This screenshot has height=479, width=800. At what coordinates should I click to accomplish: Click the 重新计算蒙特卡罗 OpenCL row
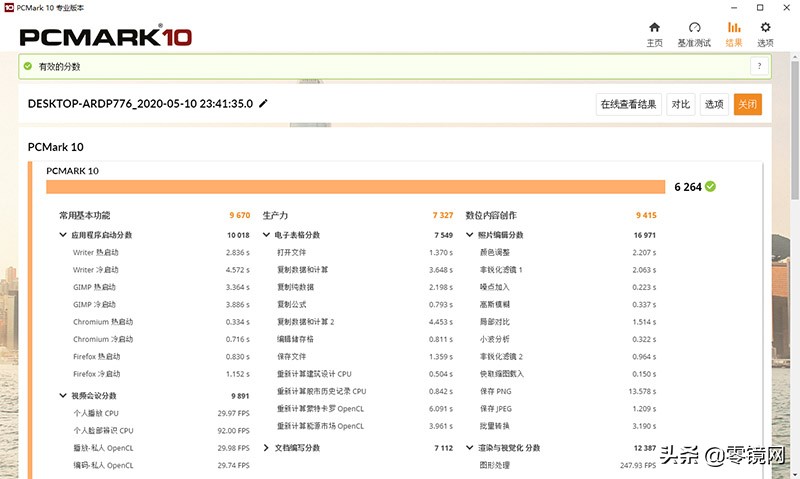[x=365, y=409]
